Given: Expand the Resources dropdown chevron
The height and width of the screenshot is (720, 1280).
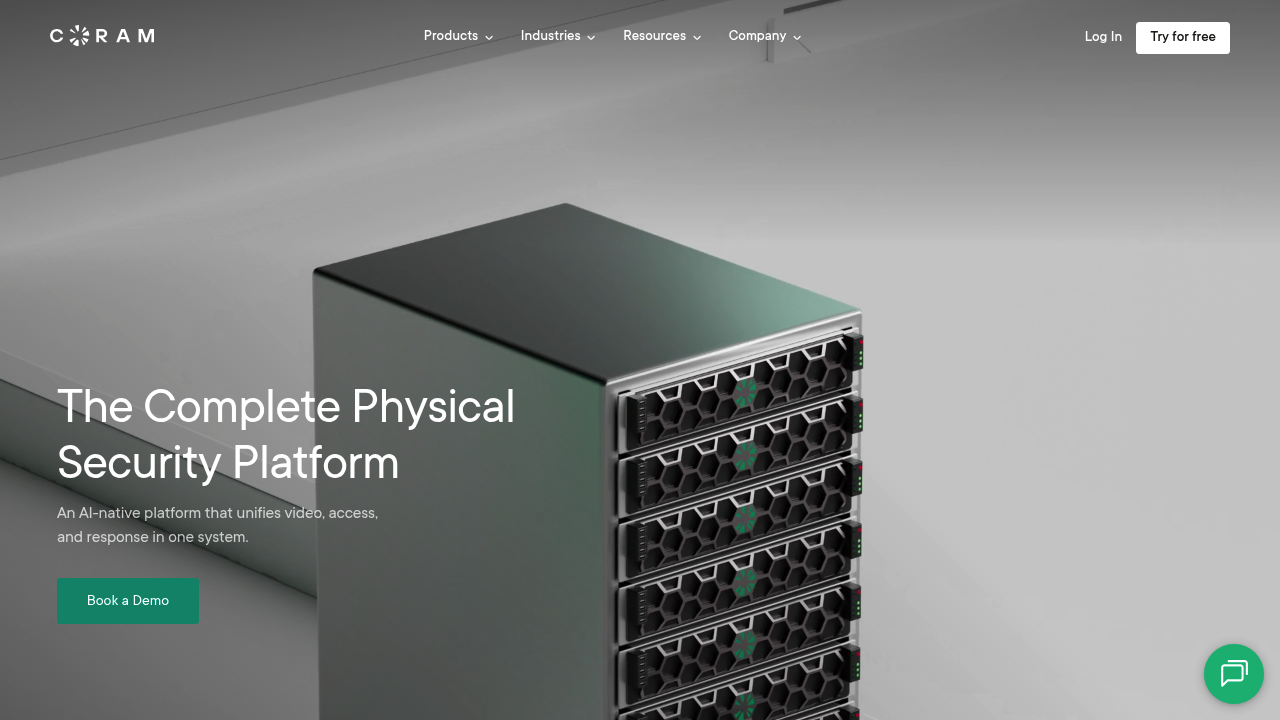Looking at the screenshot, I should (697, 37).
